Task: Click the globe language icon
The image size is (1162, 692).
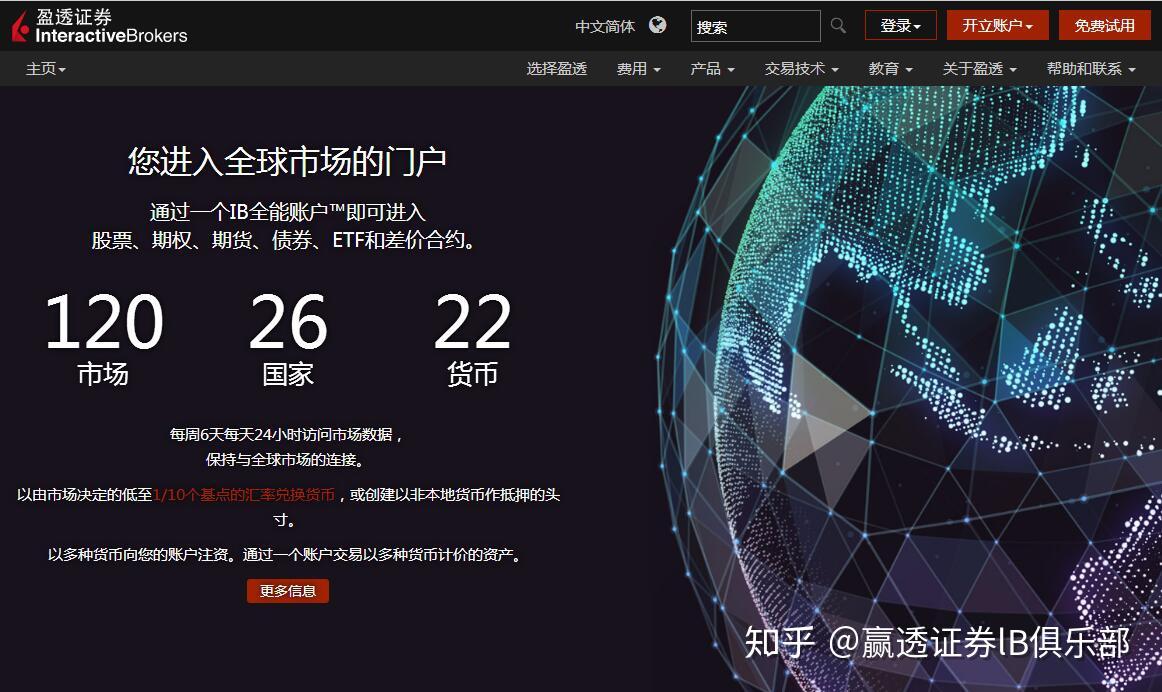Action: [657, 26]
